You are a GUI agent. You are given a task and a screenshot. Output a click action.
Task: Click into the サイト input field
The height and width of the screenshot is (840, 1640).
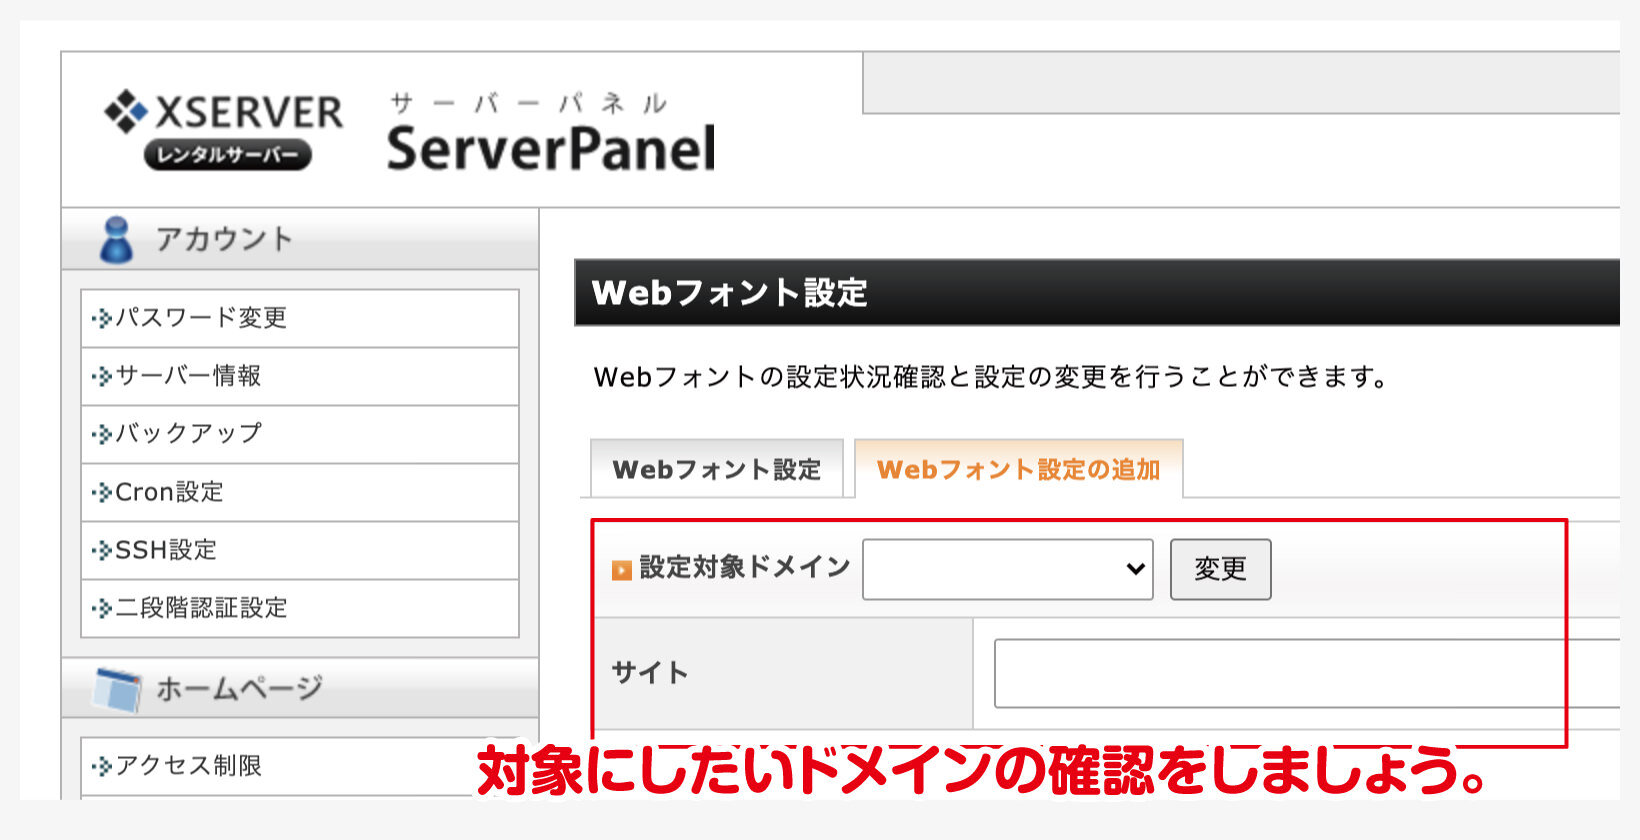[x=1300, y=673]
